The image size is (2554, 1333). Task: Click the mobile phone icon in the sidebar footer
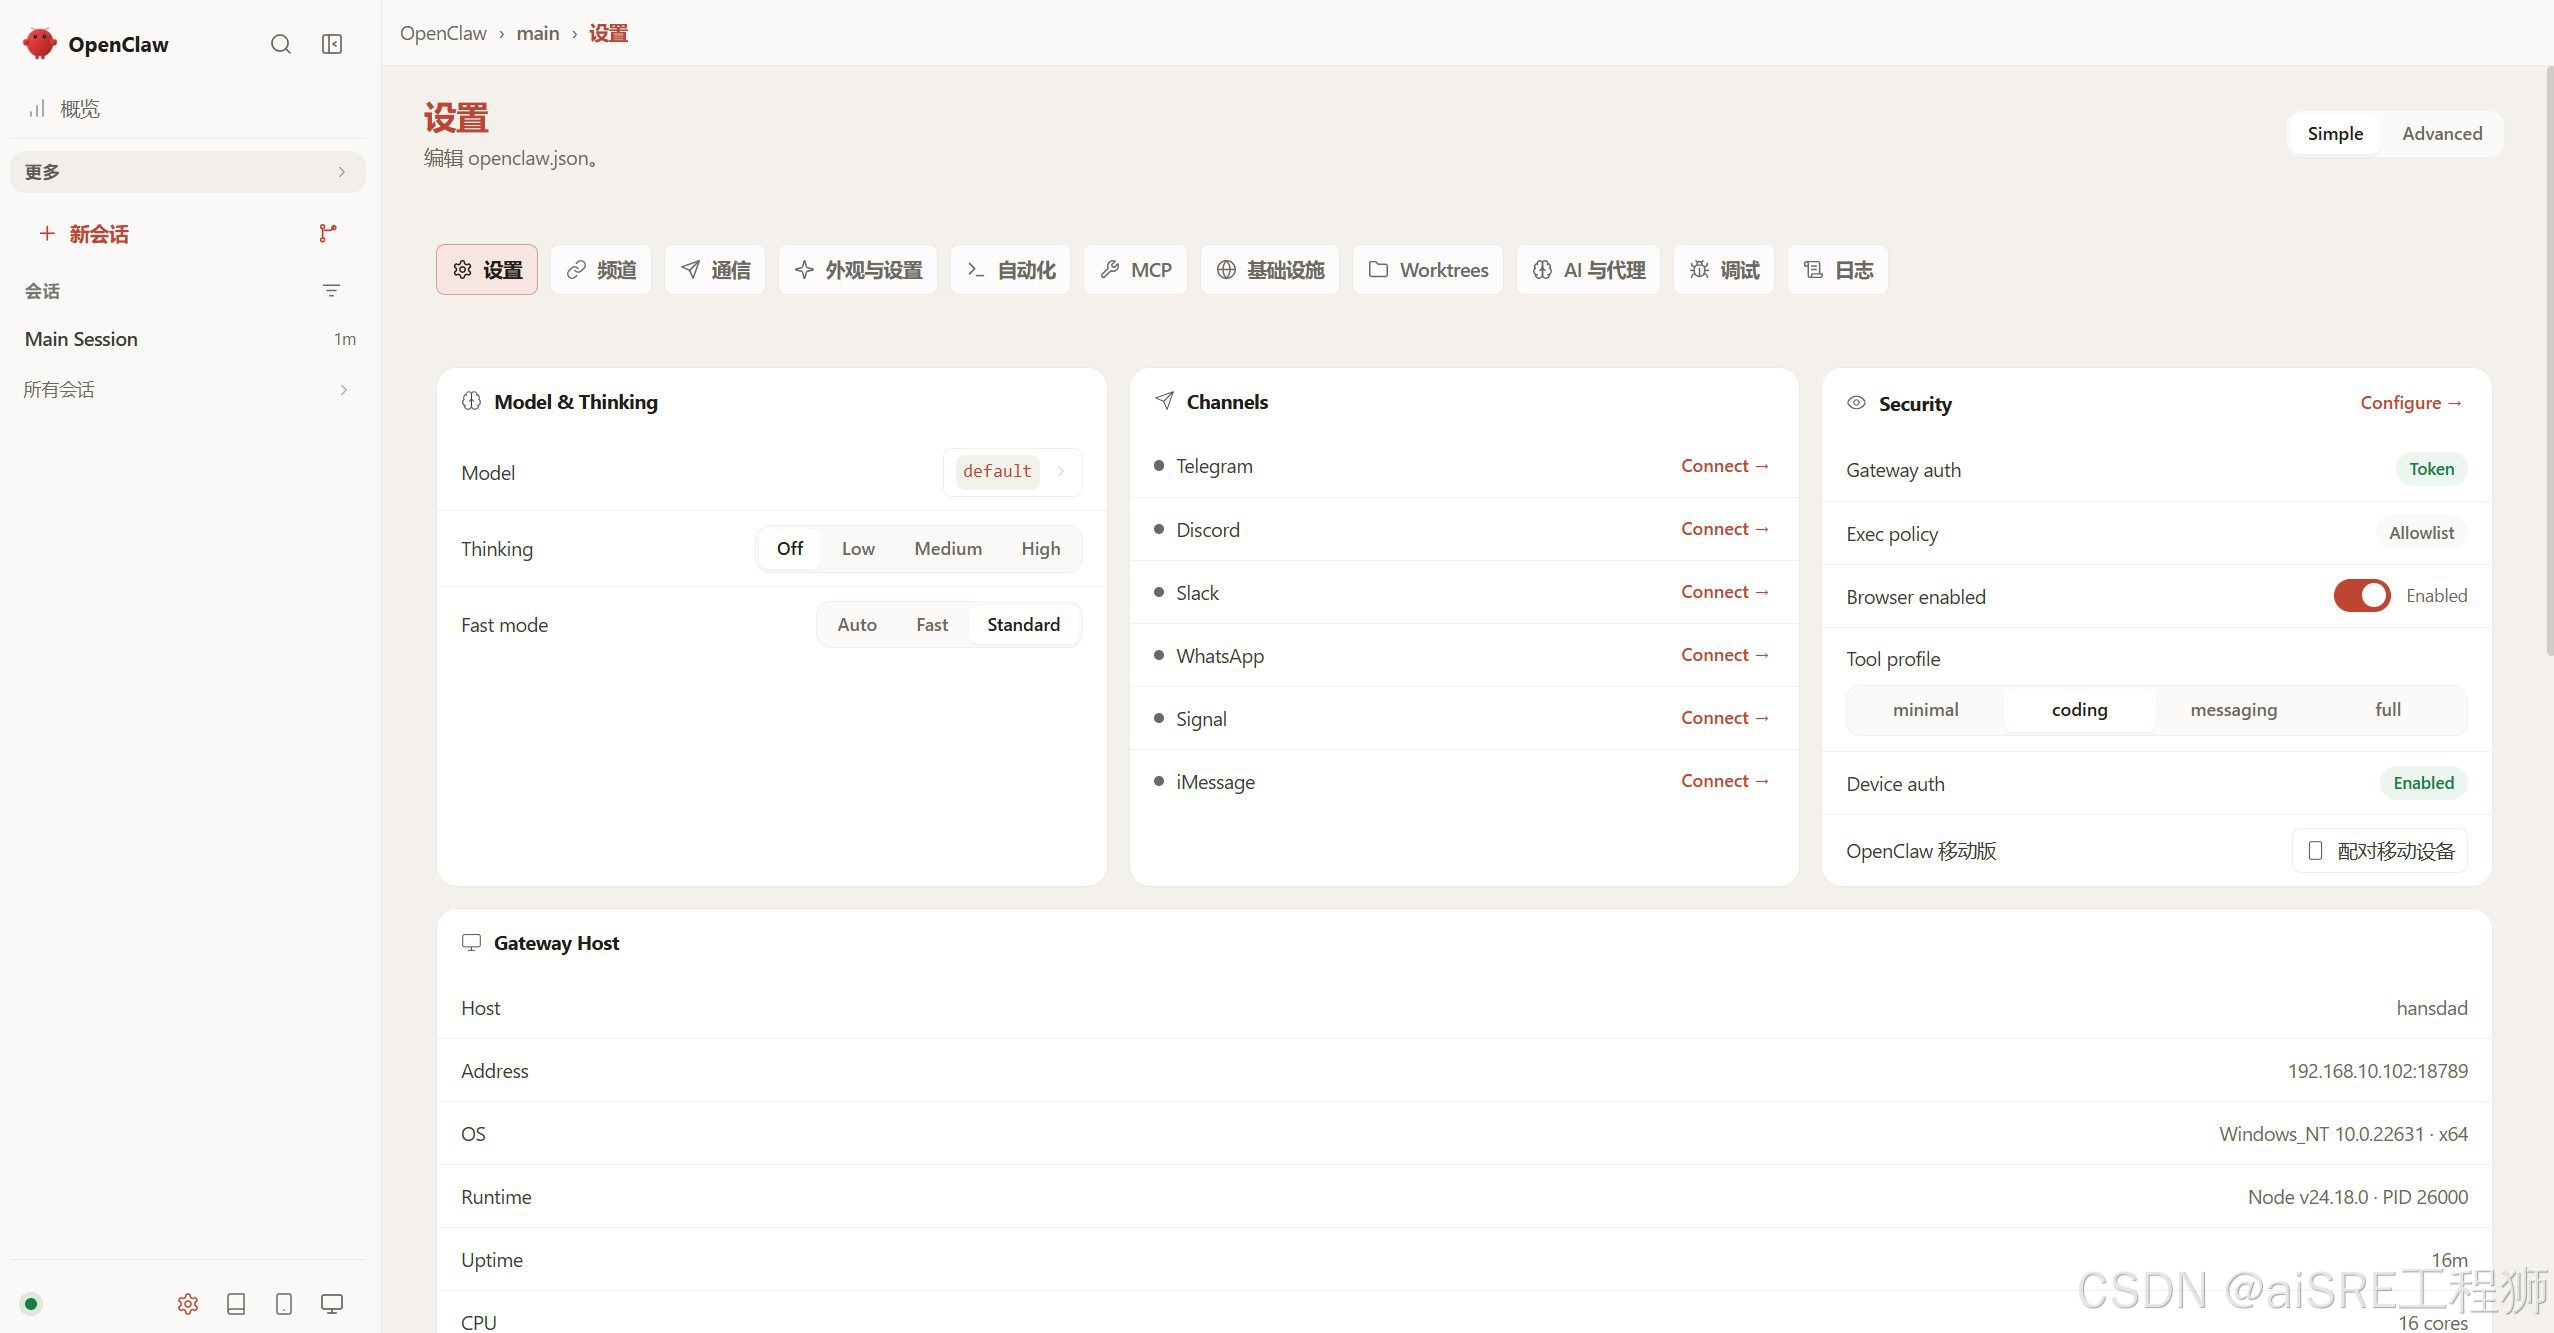tap(284, 1303)
